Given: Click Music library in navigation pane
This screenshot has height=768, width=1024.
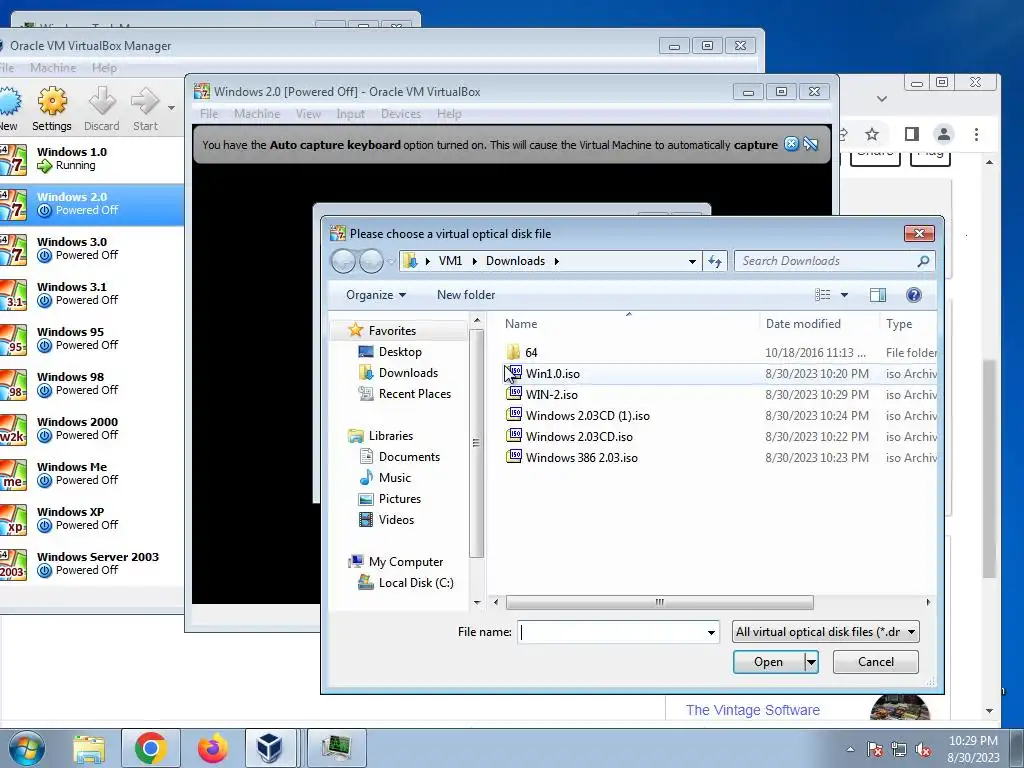Looking at the screenshot, I should pos(394,477).
